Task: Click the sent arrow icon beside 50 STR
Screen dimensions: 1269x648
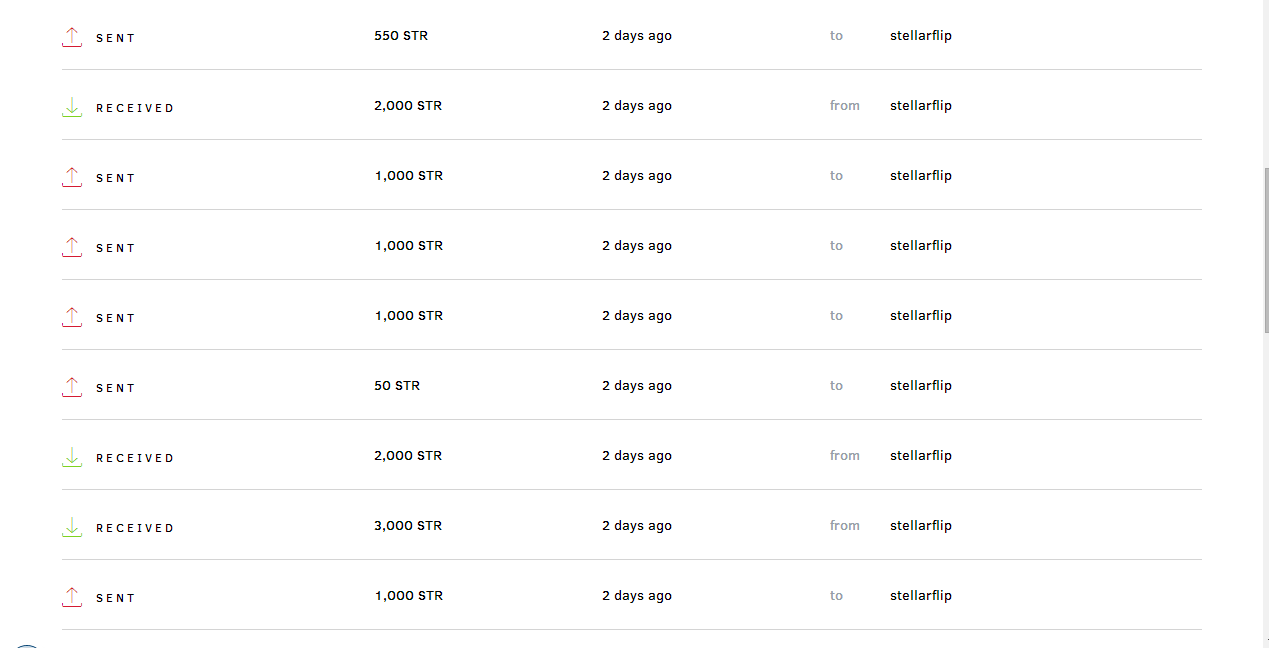Action: tap(72, 387)
